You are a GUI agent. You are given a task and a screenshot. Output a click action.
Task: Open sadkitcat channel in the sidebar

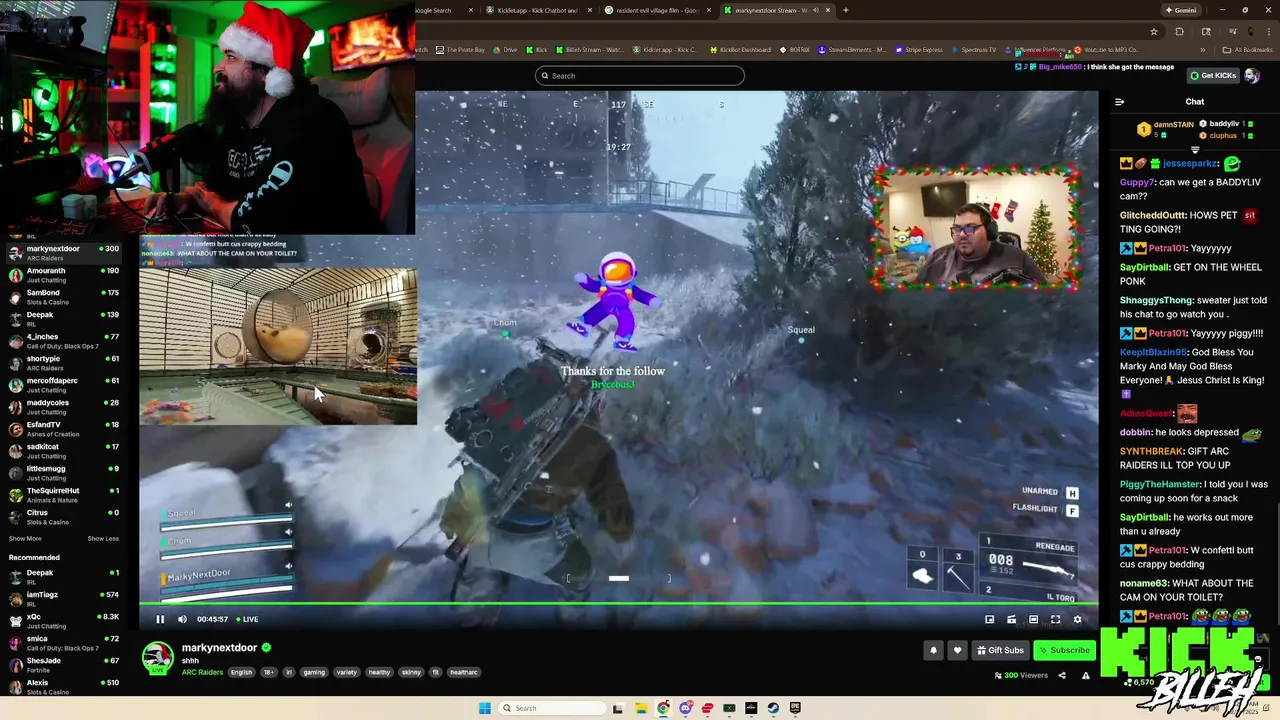click(x=64, y=451)
